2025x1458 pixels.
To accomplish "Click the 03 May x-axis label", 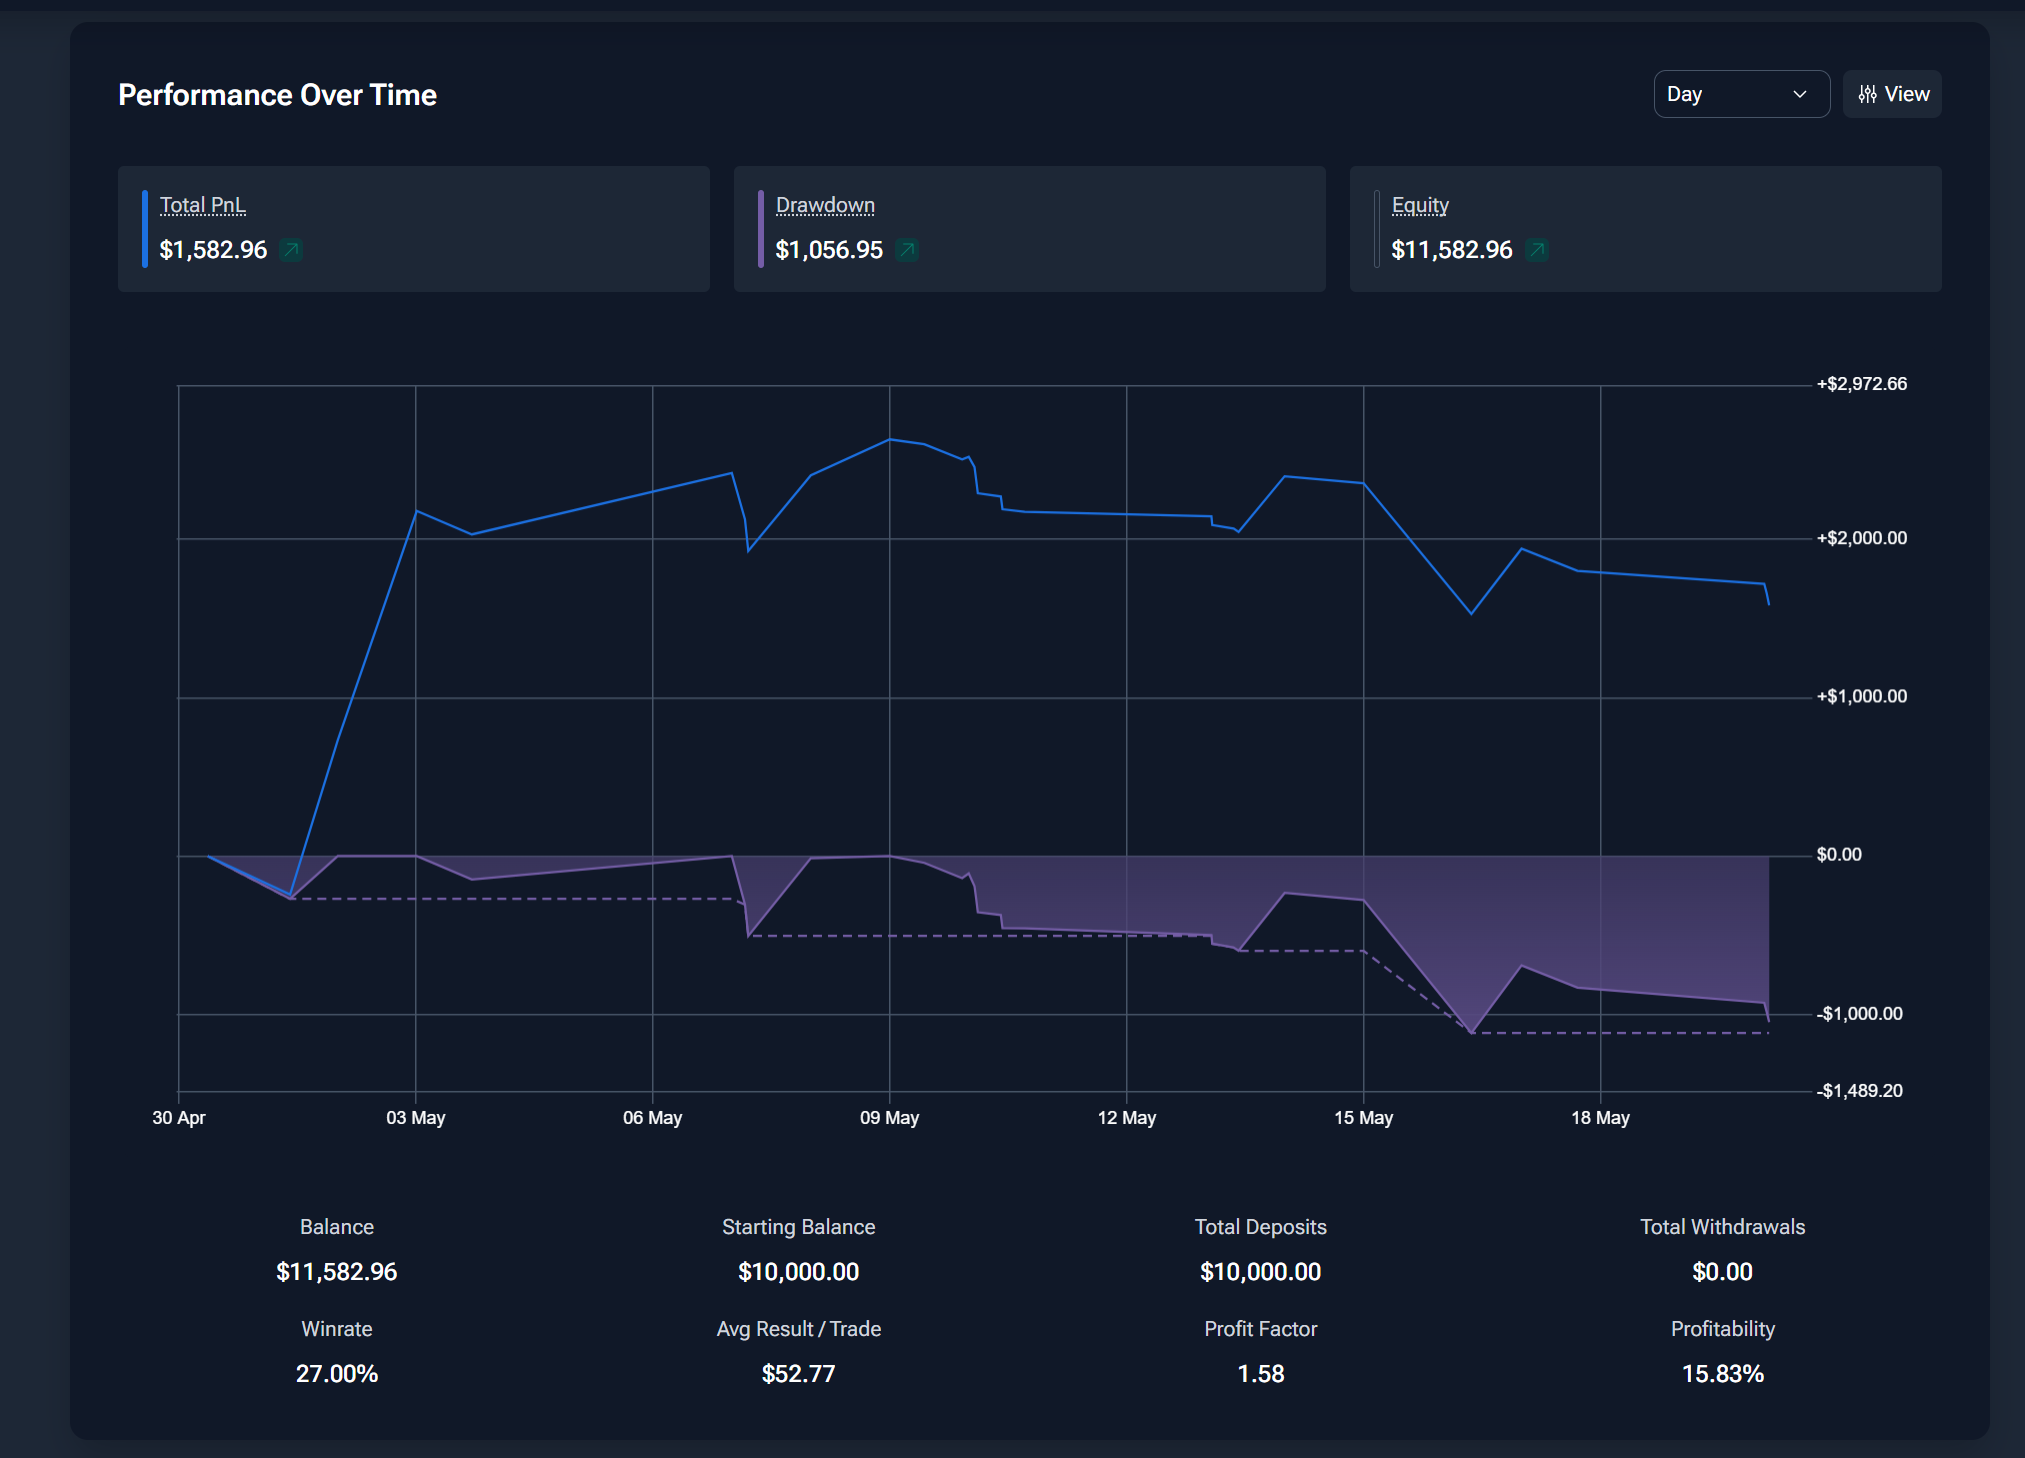I will tap(416, 1118).
